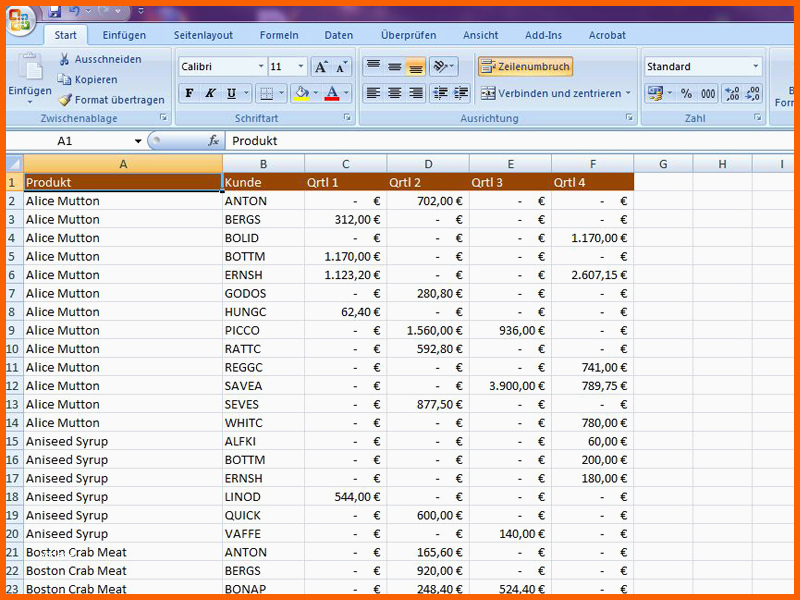
Task: Apply red font color A
Action: tap(332, 93)
